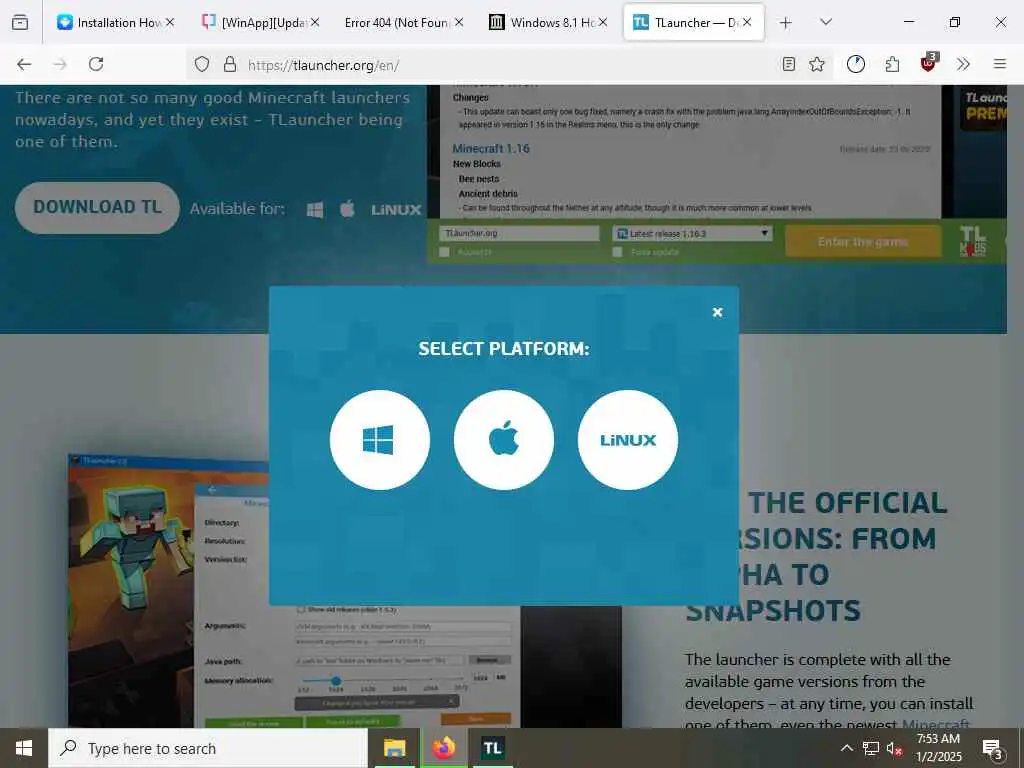Open Firefox View workspace icon
Screen dimensions: 1024x768
(x=20, y=22)
